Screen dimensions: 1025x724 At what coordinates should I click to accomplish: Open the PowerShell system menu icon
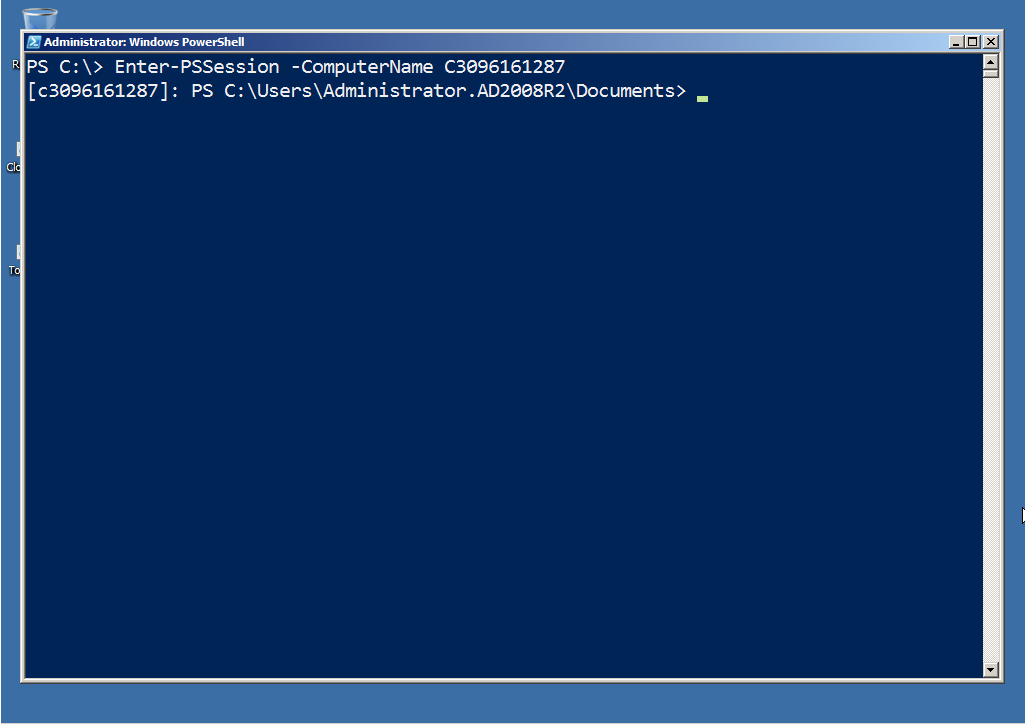point(33,42)
